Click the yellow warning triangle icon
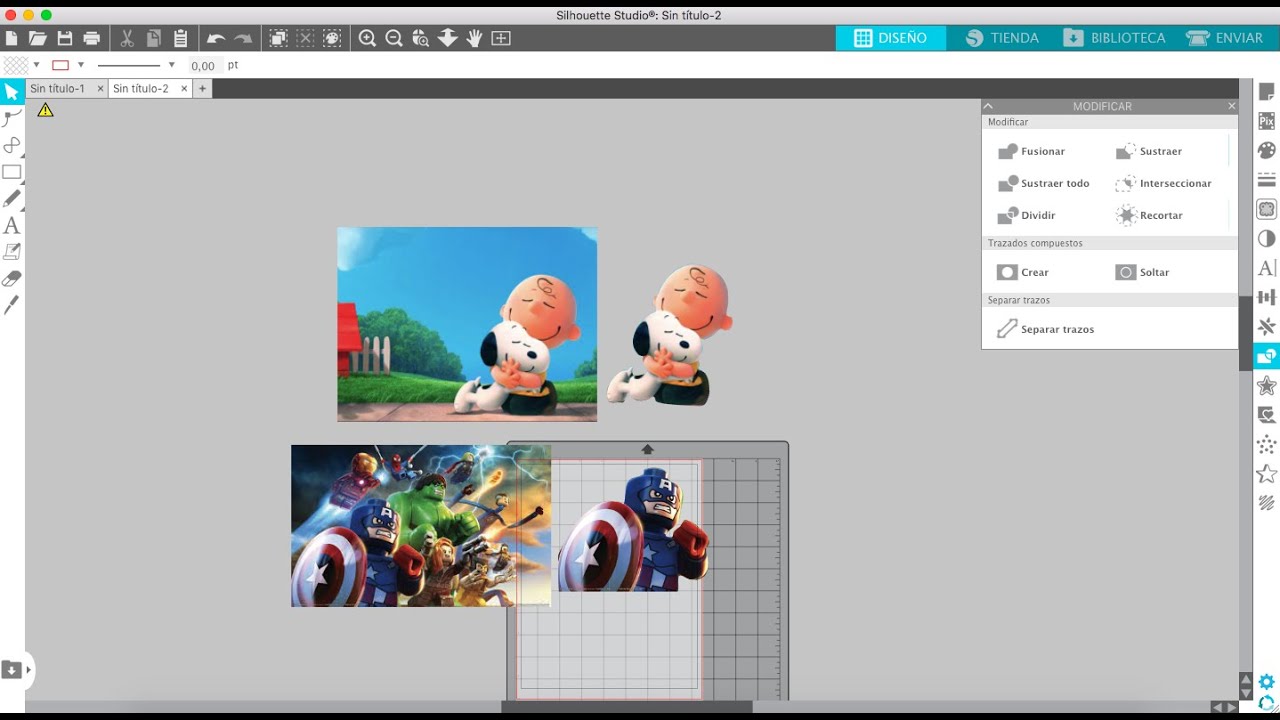 (x=45, y=110)
